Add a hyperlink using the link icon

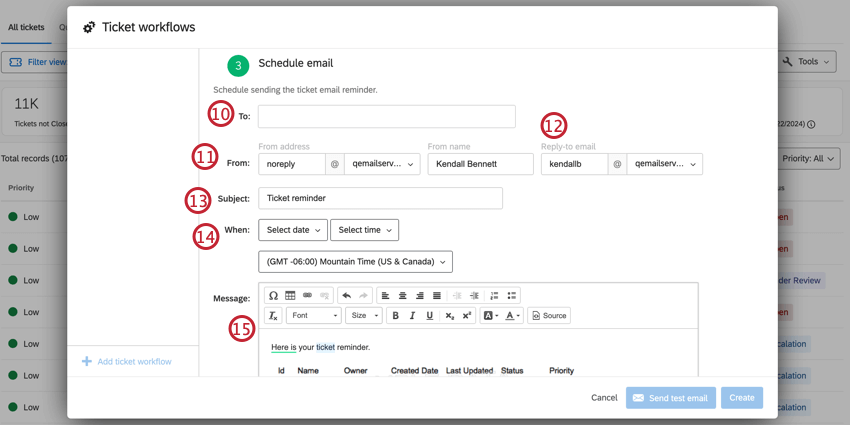307,295
